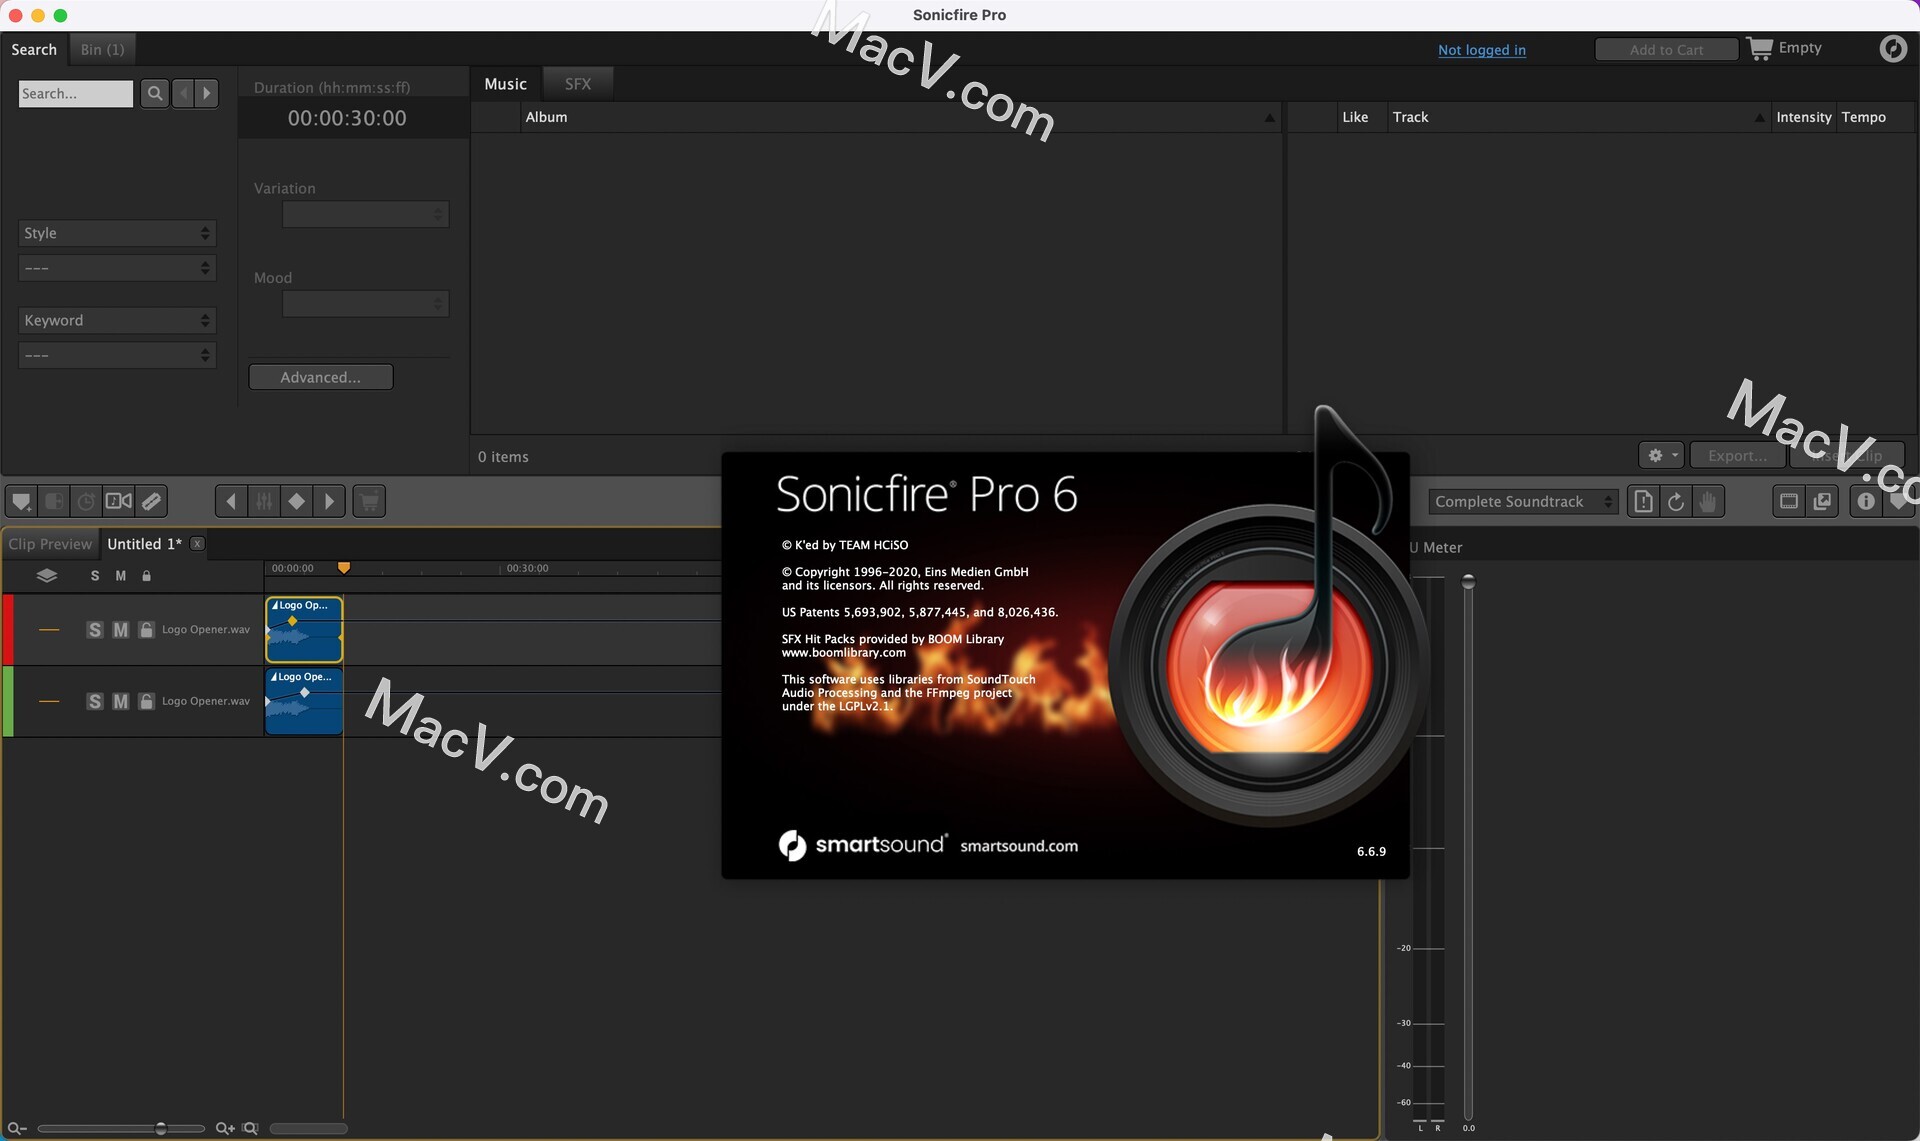
Task: Click the Advanced... button
Action: [321, 377]
